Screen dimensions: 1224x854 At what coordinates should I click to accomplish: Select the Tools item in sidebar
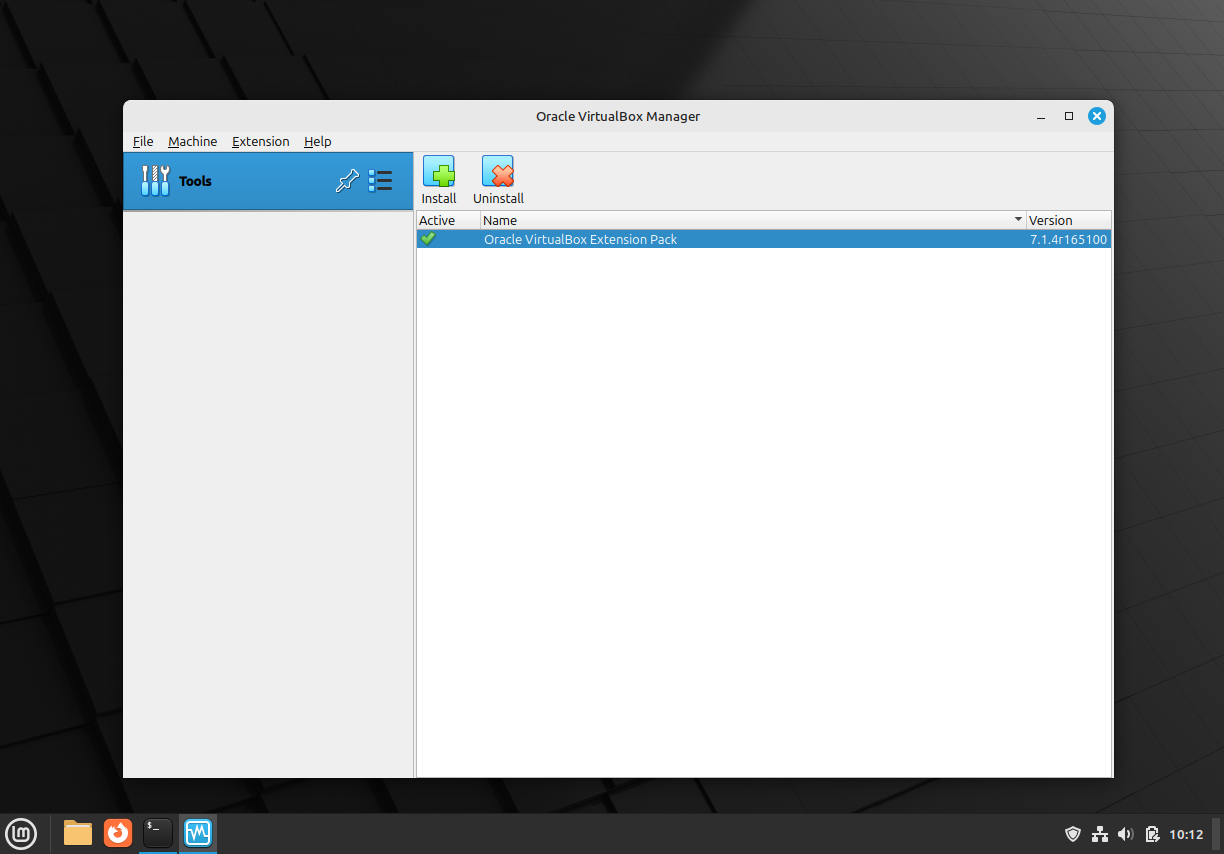268,181
